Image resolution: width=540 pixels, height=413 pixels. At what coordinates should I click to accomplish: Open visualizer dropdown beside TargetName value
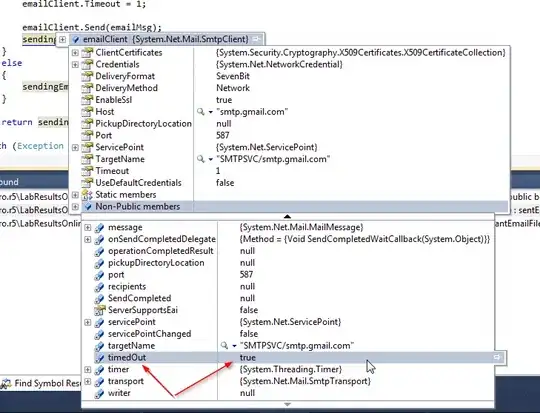(210, 159)
